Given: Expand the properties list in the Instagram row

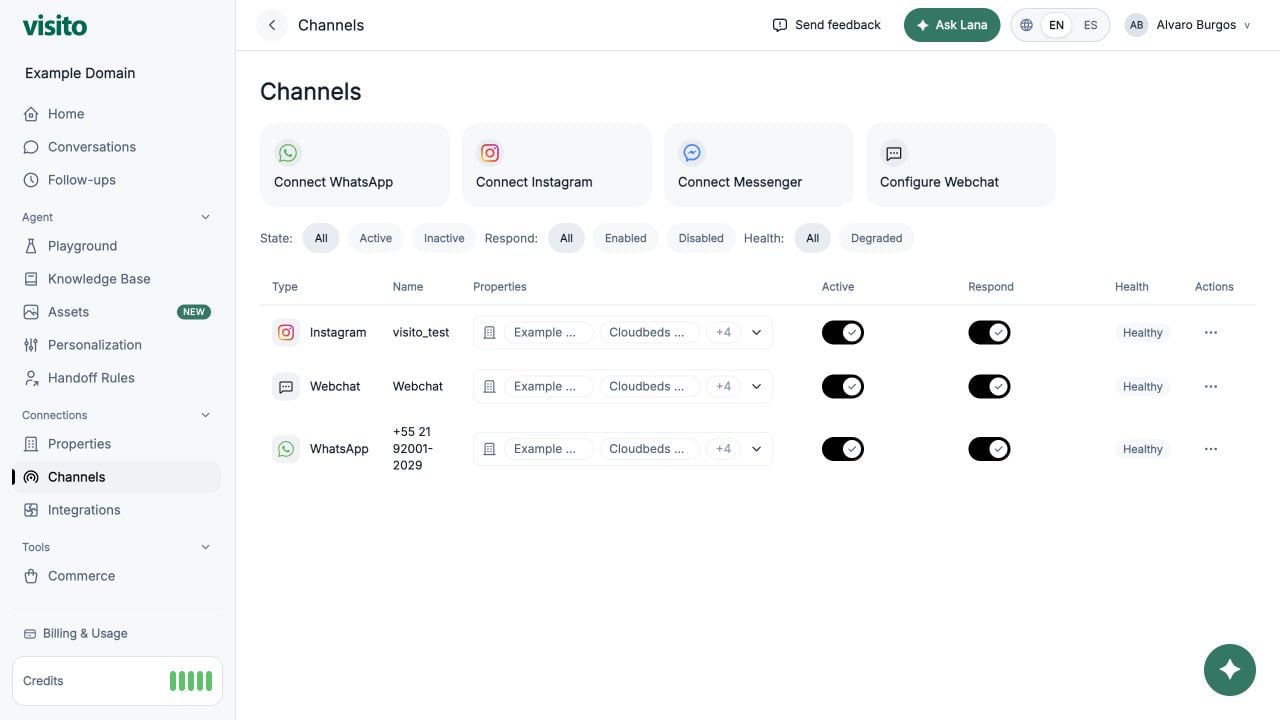Looking at the screenshot, I should pos(756,332).
